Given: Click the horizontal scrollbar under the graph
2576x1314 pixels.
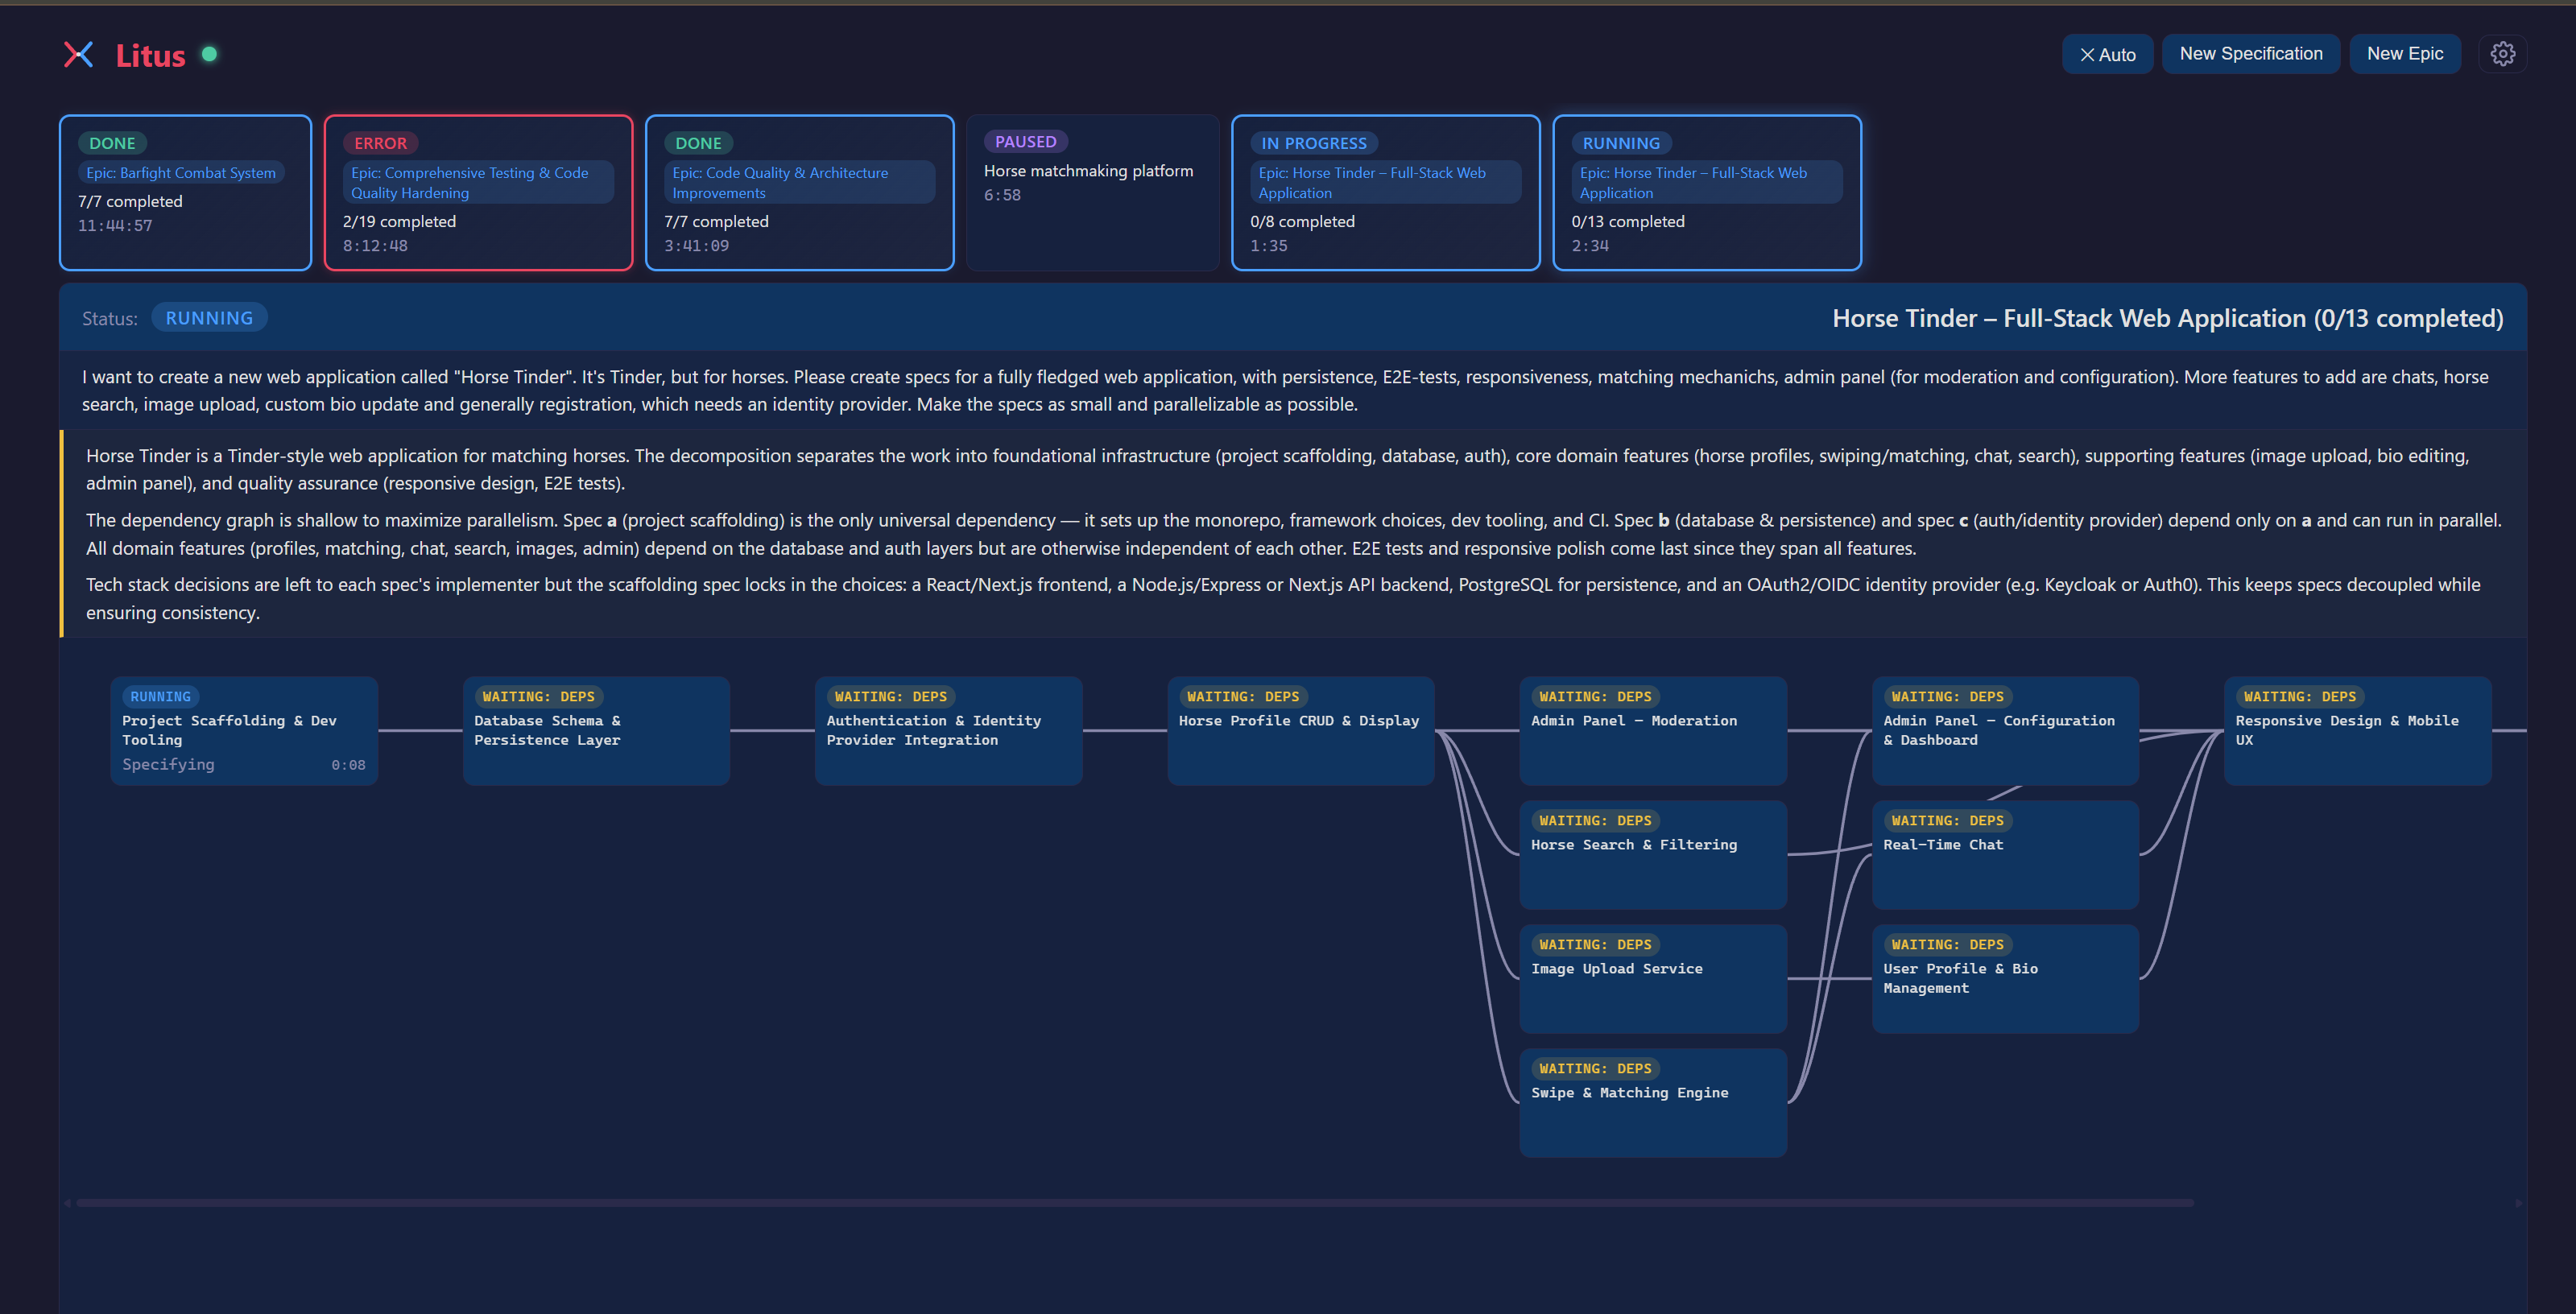Looking at the screenshot, I should pos(1135,1203).
